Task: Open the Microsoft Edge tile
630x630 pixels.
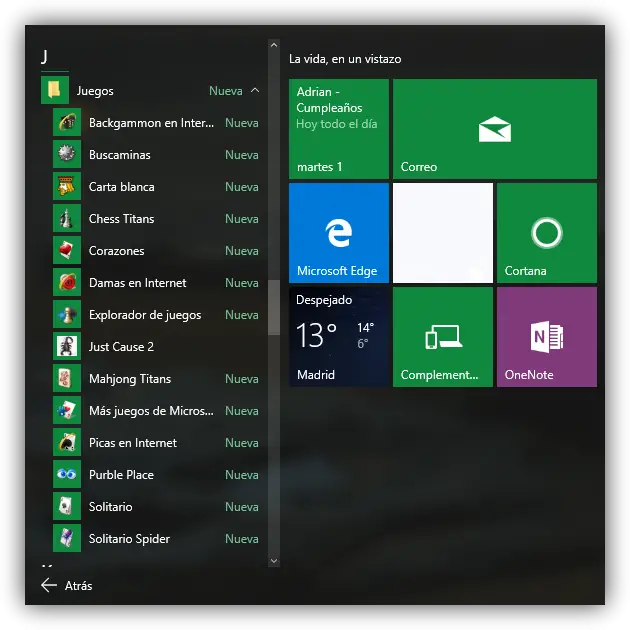Action: click(338, 233)
